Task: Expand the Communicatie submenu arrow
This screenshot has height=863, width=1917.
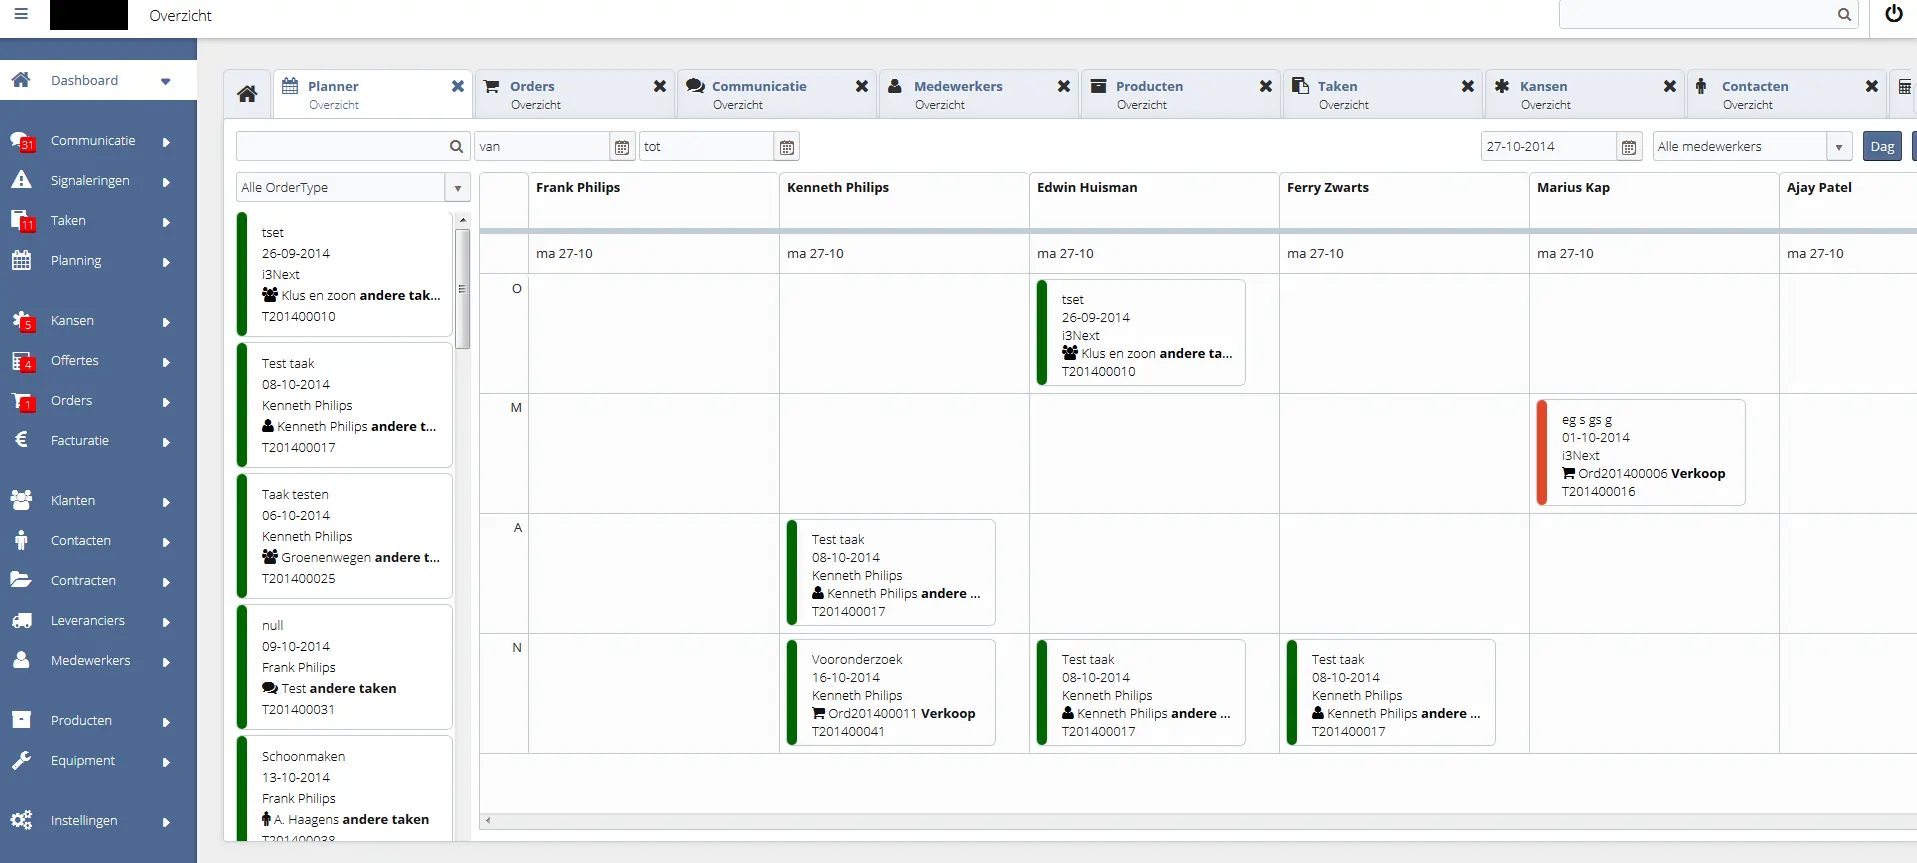Action: [x=166, y=142]
